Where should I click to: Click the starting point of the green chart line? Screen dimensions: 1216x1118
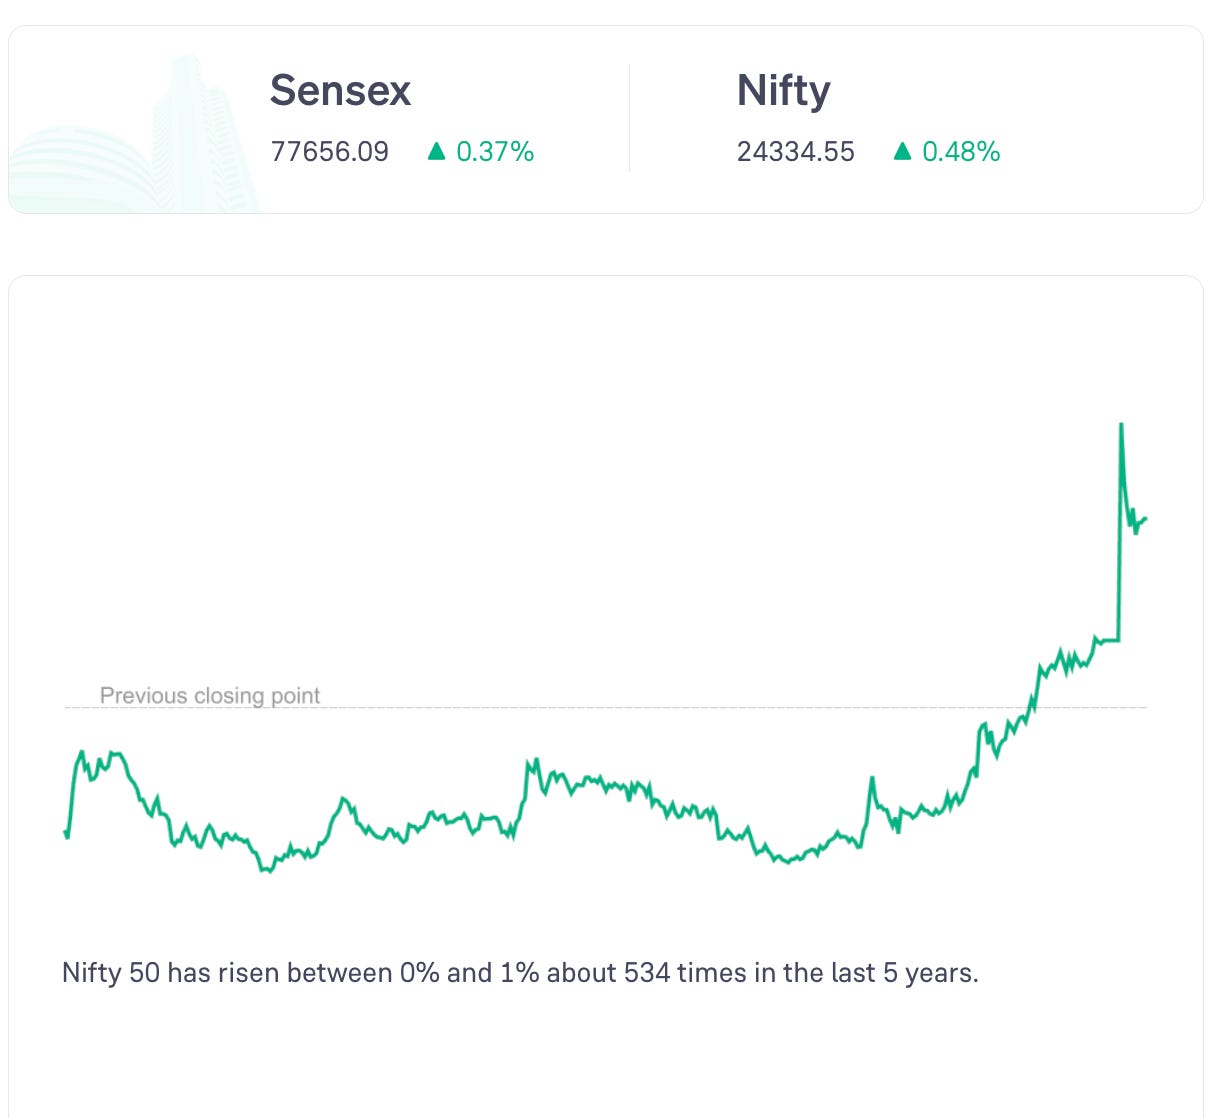coord(65,831)
